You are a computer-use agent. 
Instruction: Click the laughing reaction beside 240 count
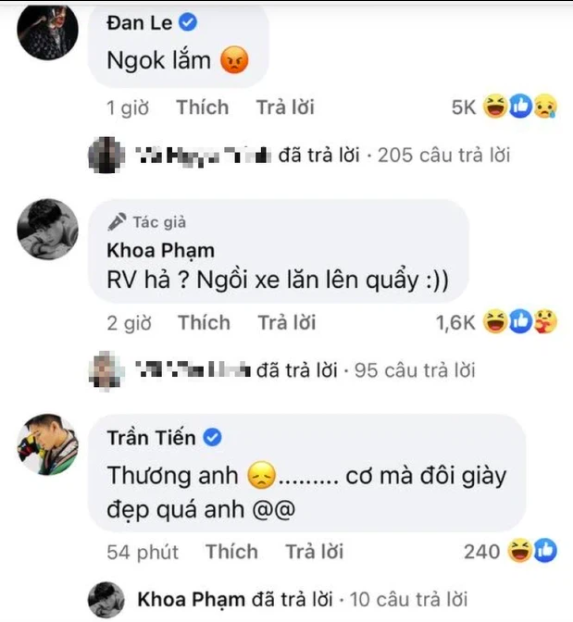click(520, 551)
